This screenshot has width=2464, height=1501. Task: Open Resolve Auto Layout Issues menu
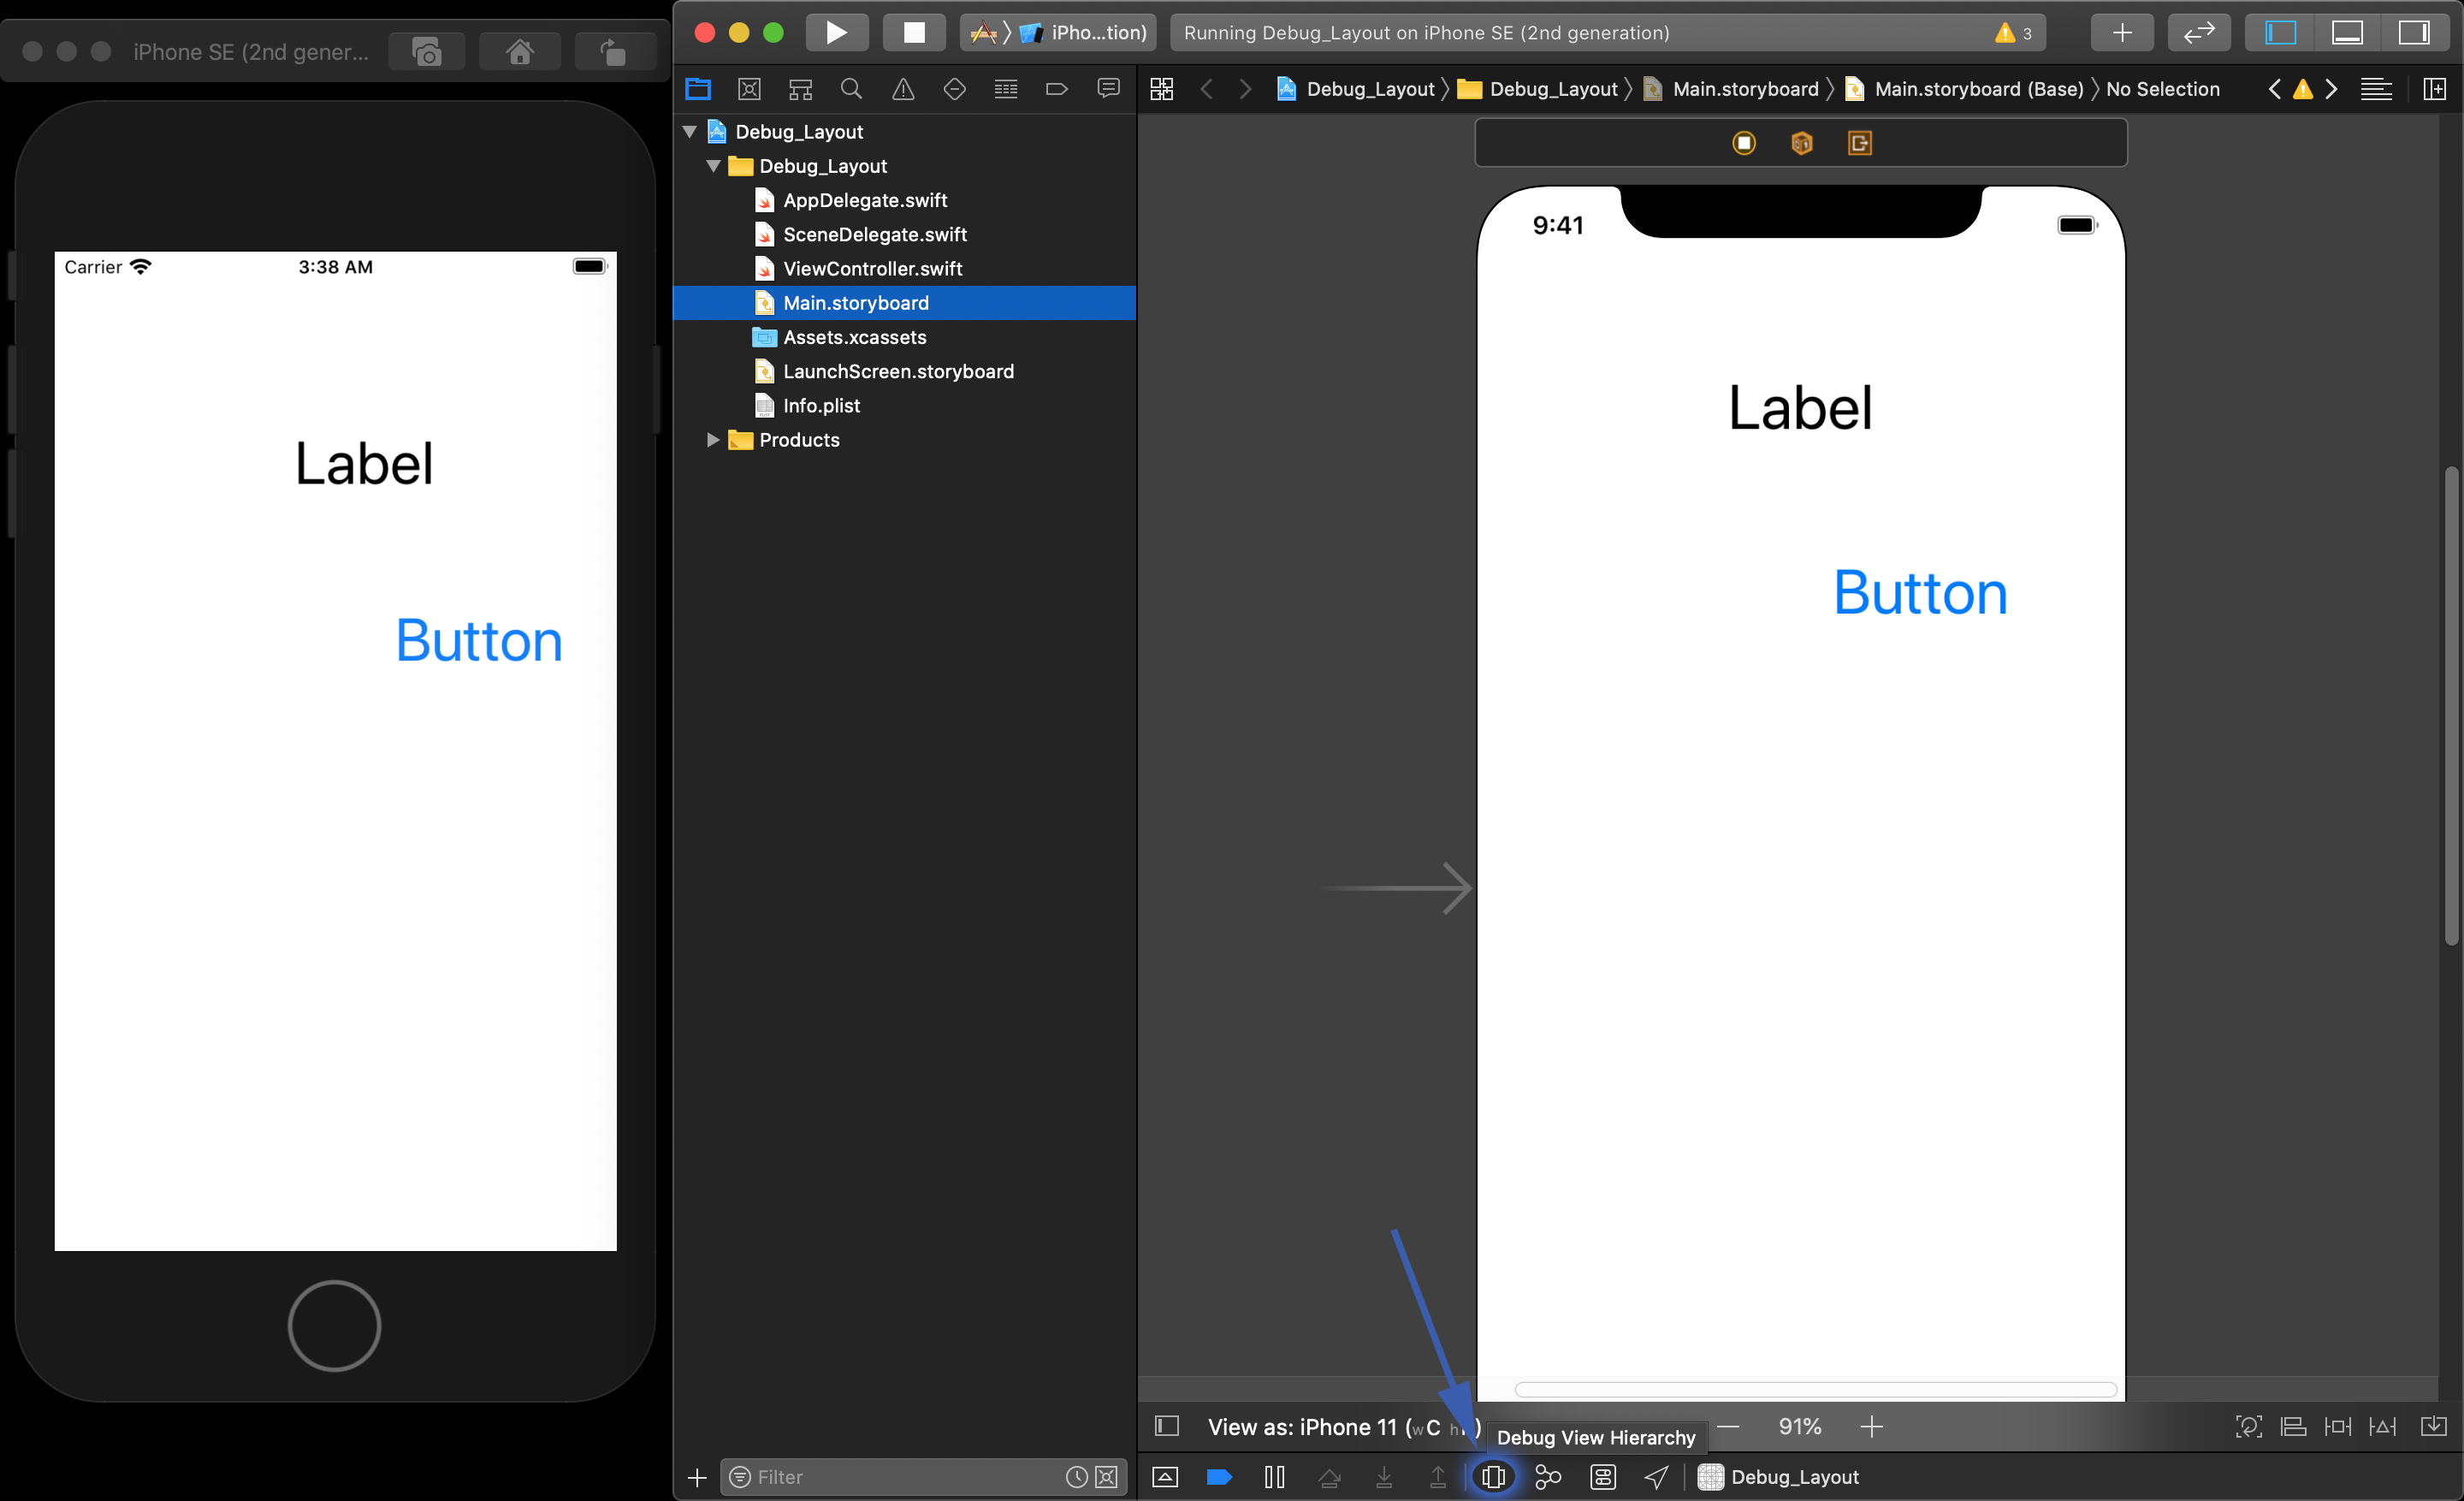[x=2383, y=1427]
